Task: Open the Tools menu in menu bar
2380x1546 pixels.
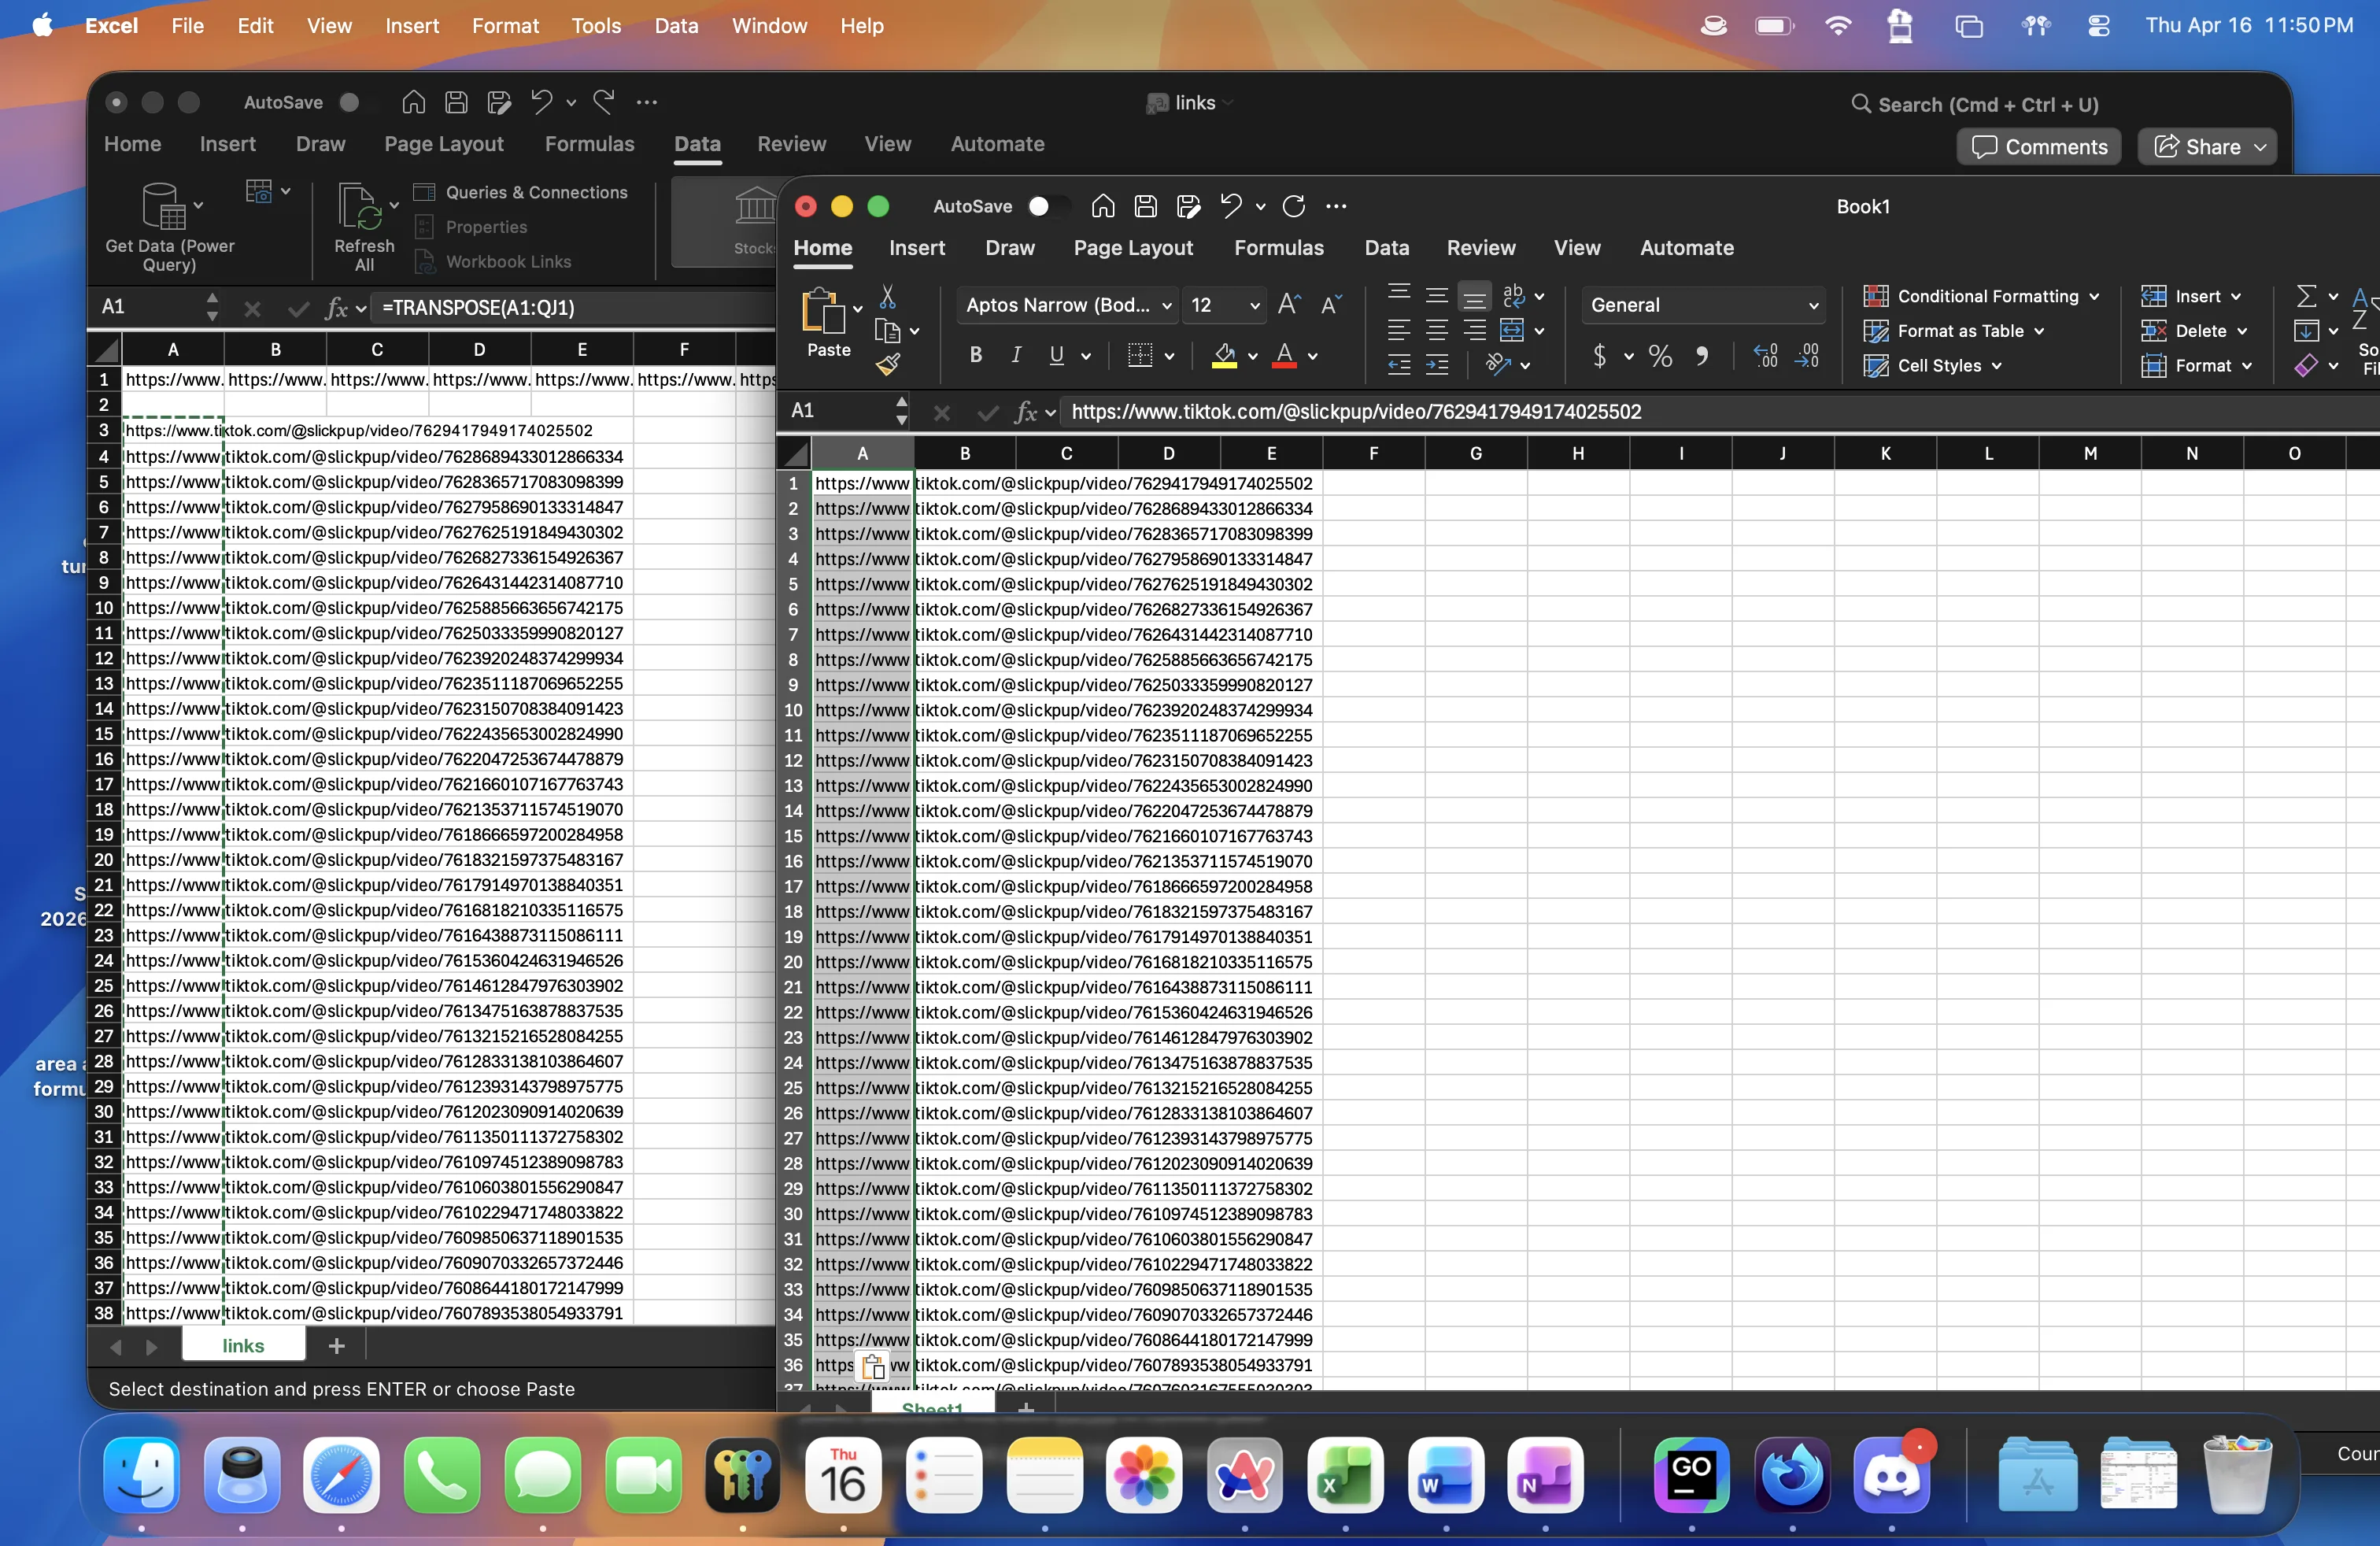Action: tap(596, 26)
